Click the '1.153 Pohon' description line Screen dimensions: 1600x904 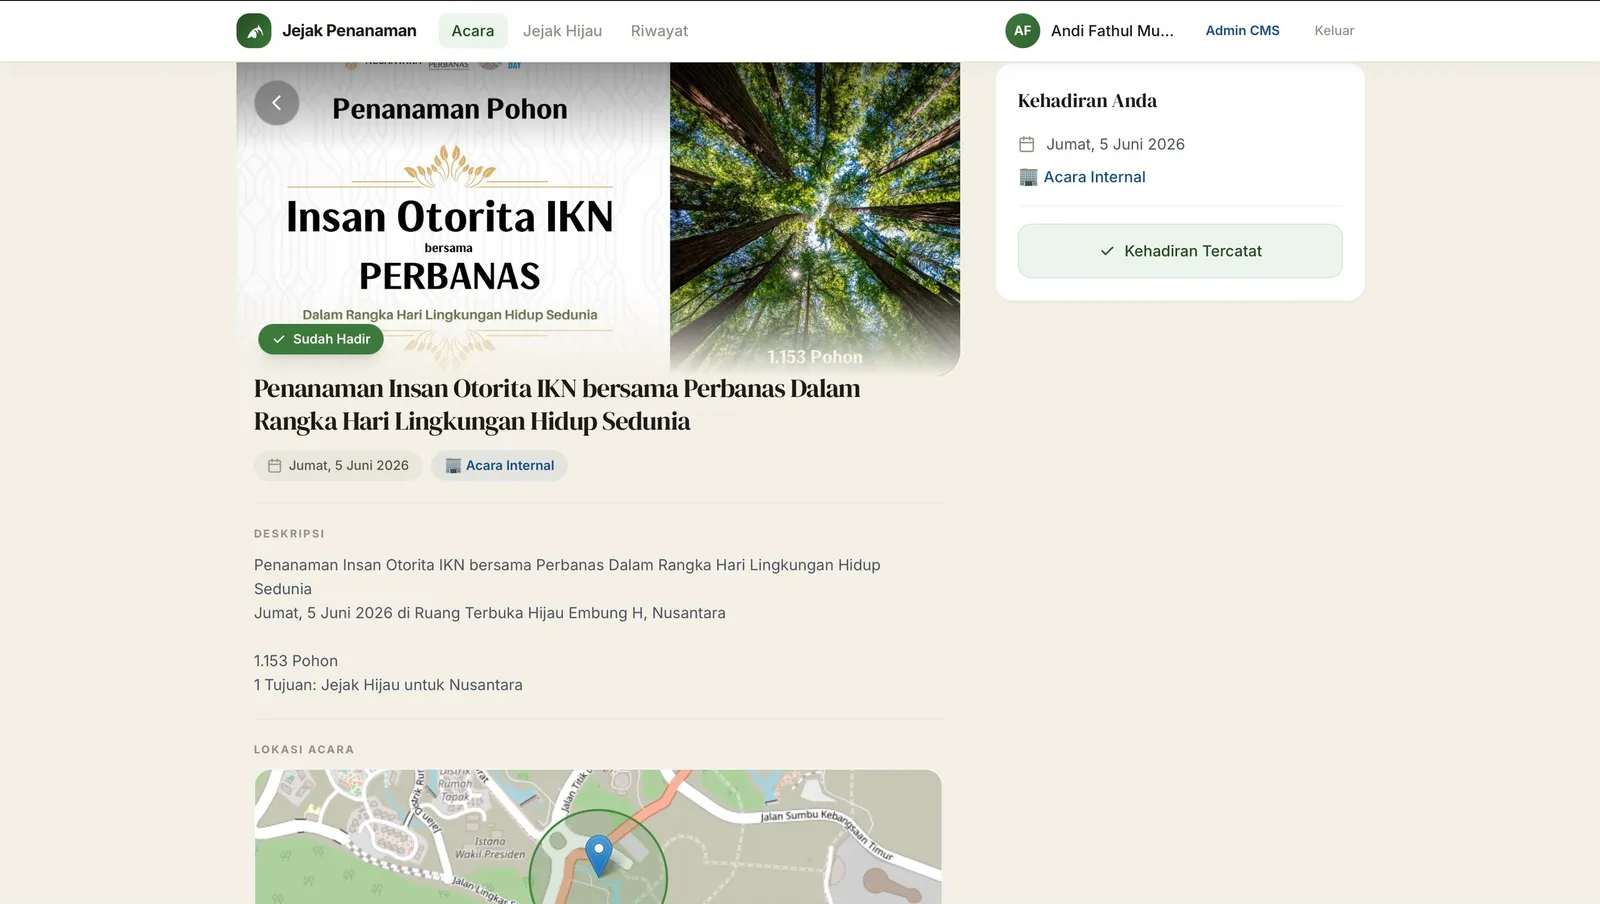[296, 661]
